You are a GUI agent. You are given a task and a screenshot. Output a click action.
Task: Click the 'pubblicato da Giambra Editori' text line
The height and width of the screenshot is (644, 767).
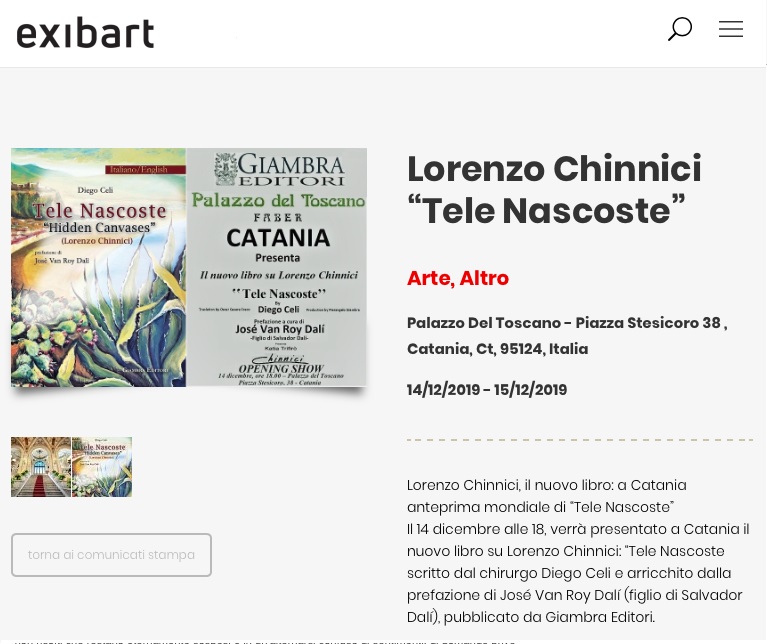coord(530,617)
